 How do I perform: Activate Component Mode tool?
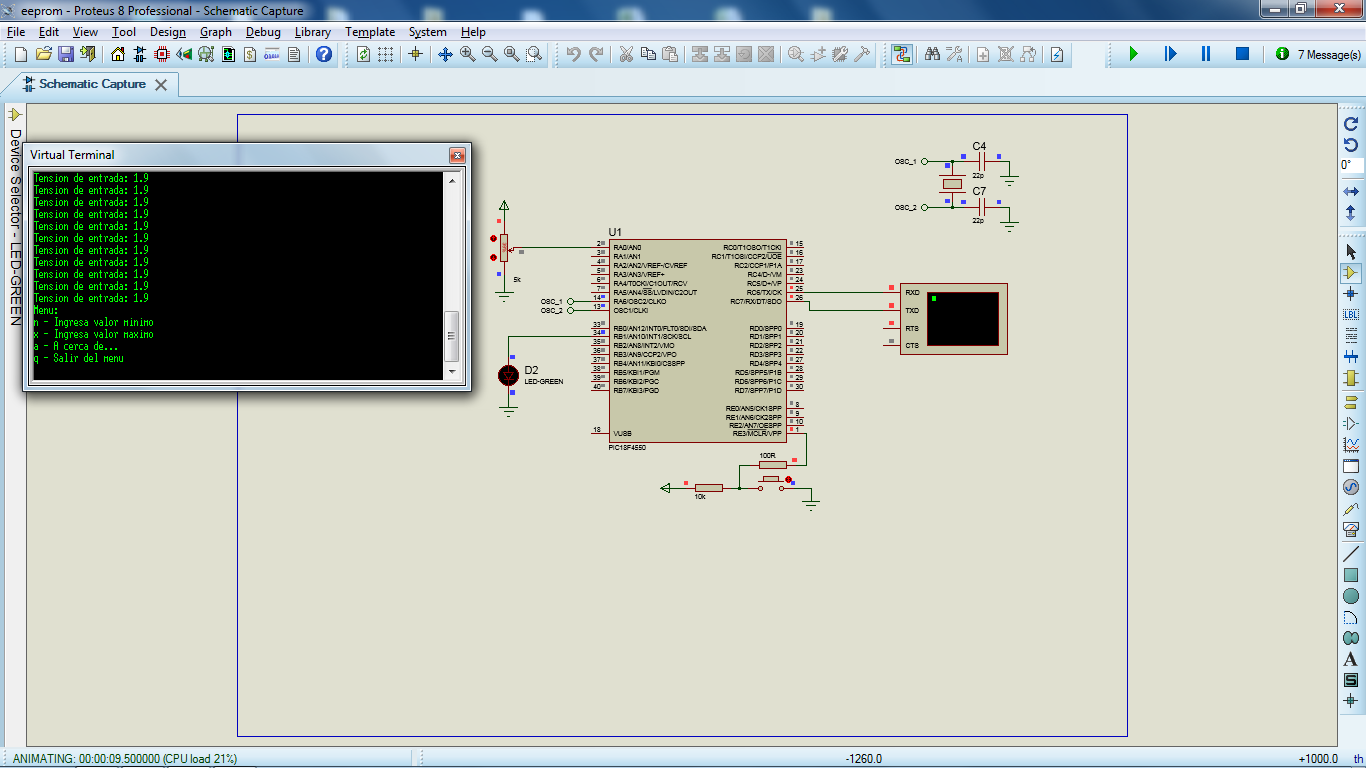pos(1351,272)
